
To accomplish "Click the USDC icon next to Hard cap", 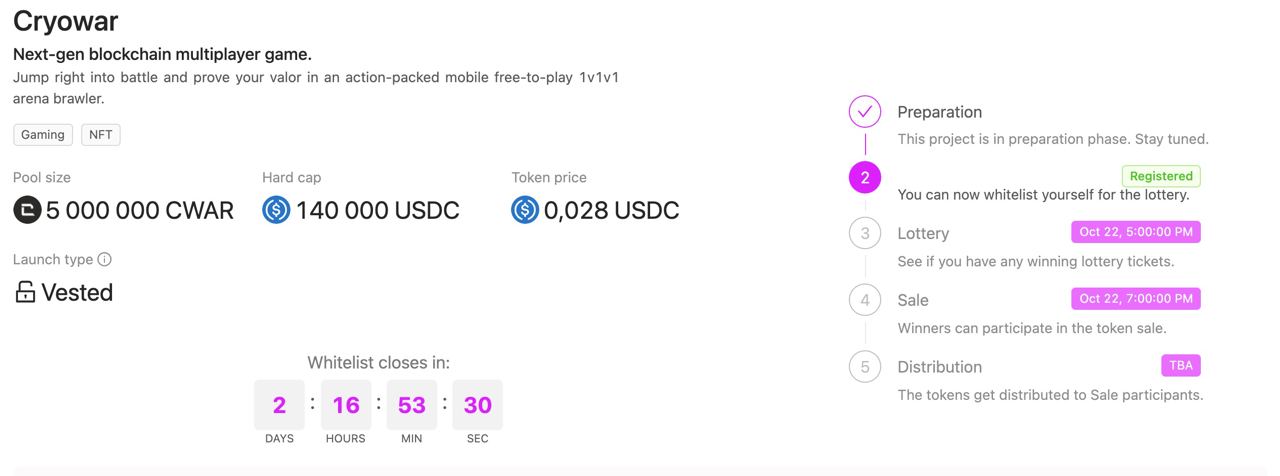I will tap(276, 210).
